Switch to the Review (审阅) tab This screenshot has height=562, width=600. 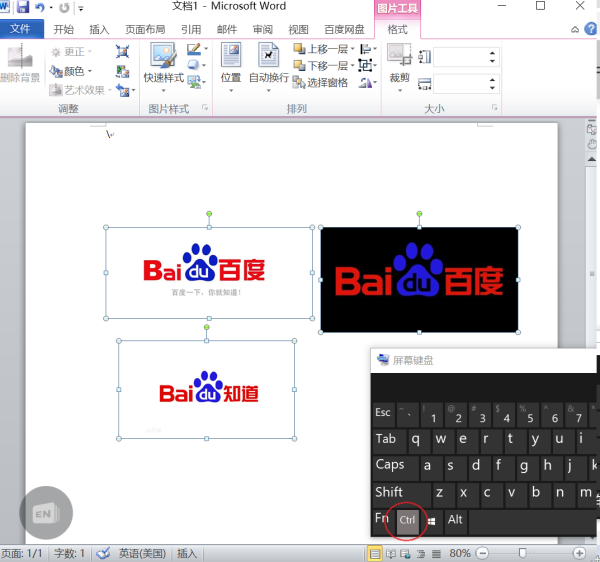point(262,29)
